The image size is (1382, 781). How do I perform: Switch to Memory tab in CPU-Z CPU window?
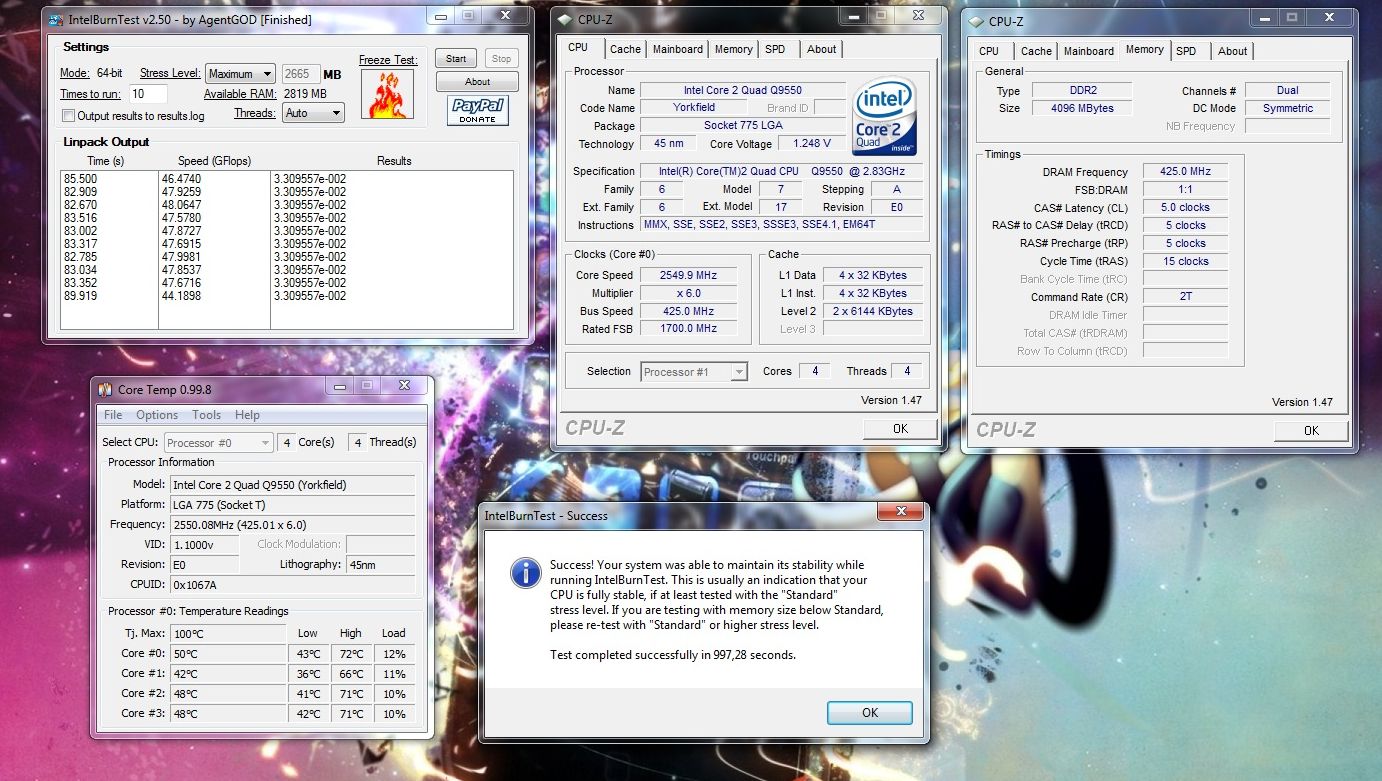click(733, 49)
